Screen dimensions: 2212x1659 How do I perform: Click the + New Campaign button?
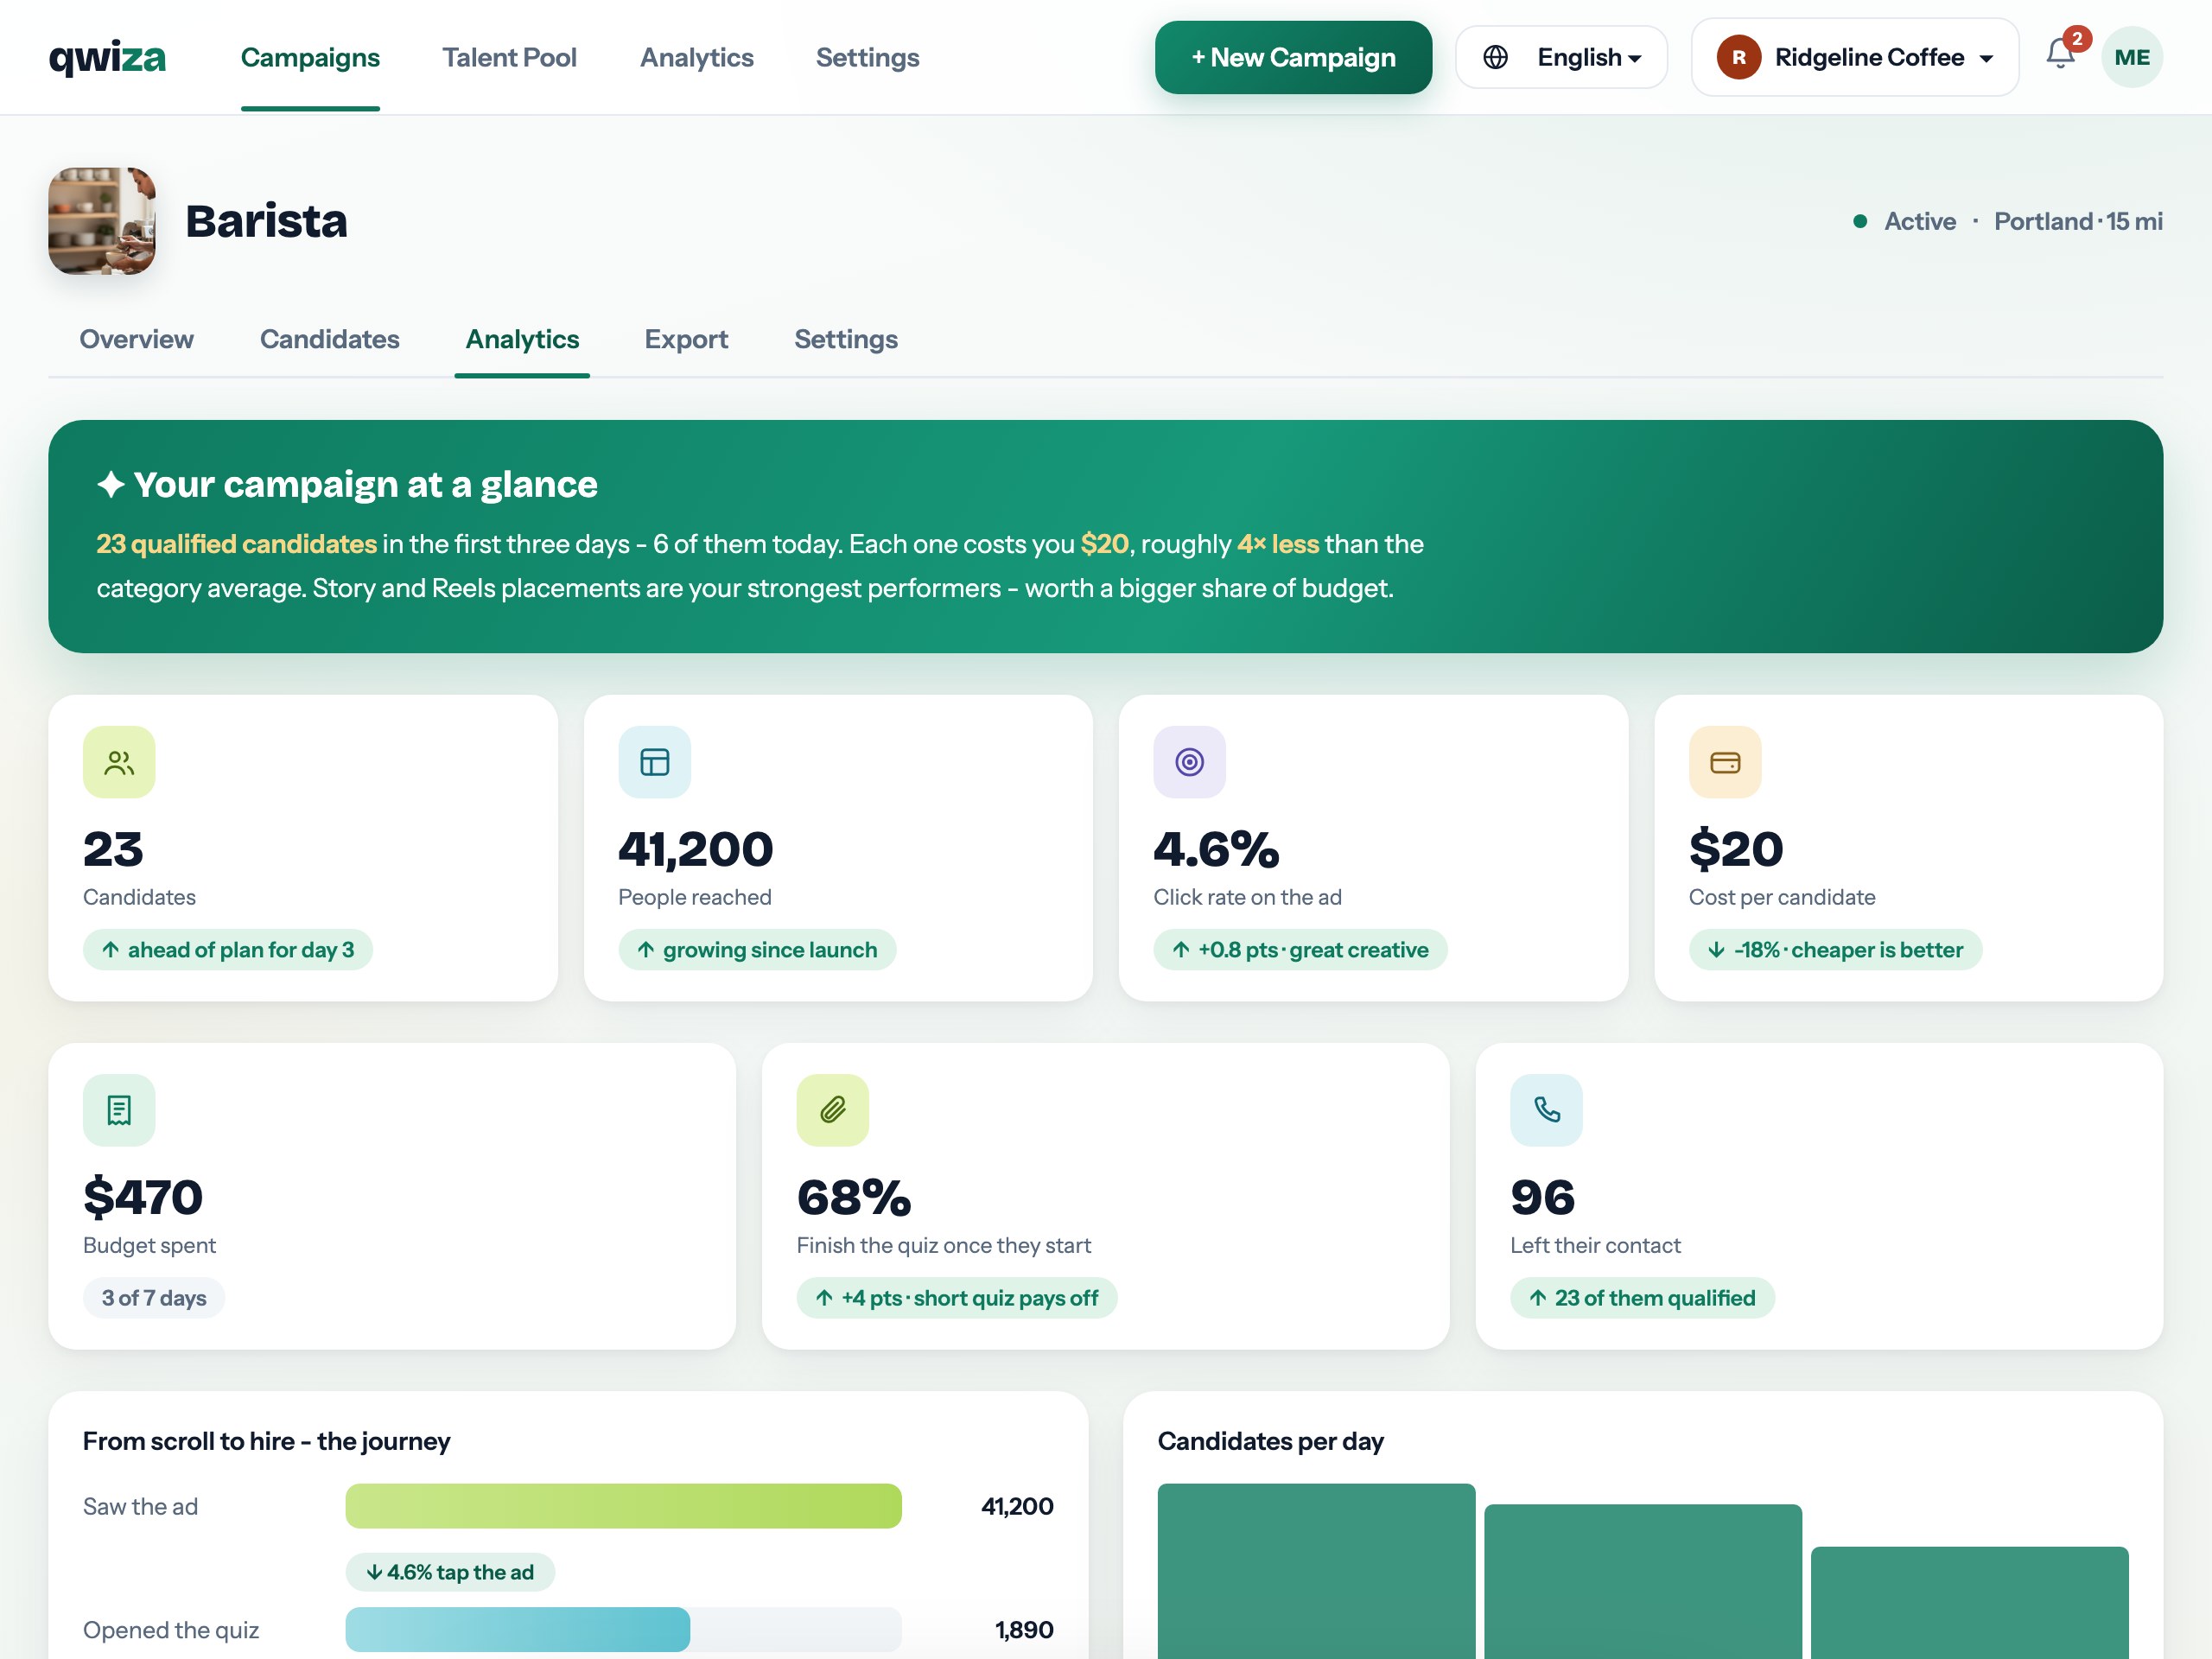pos(1293,57)
